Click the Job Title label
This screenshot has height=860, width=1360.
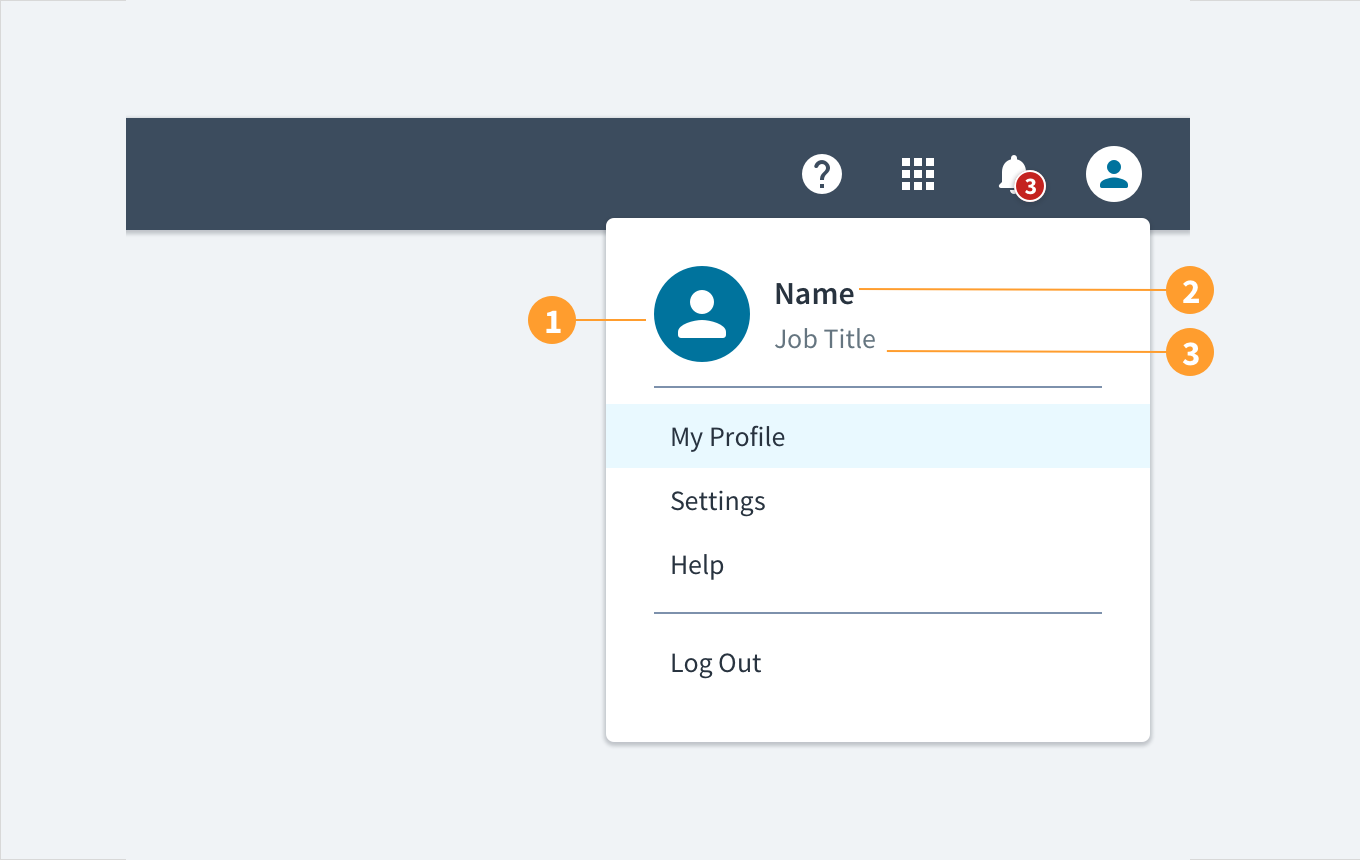pos(823,338)
